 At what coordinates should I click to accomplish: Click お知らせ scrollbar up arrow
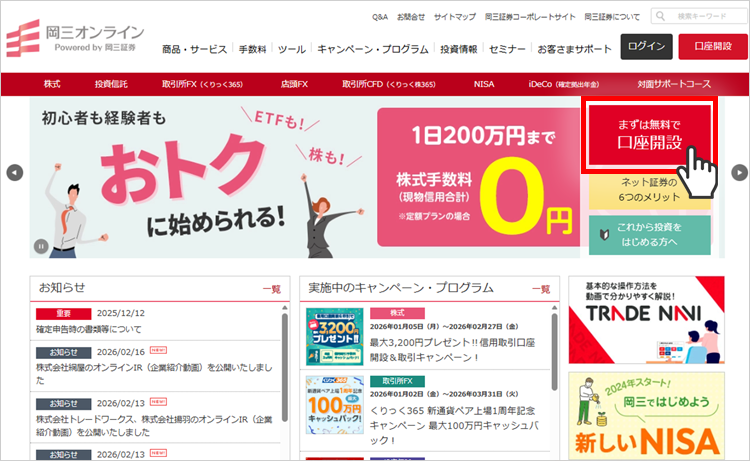tap(285, 308)
